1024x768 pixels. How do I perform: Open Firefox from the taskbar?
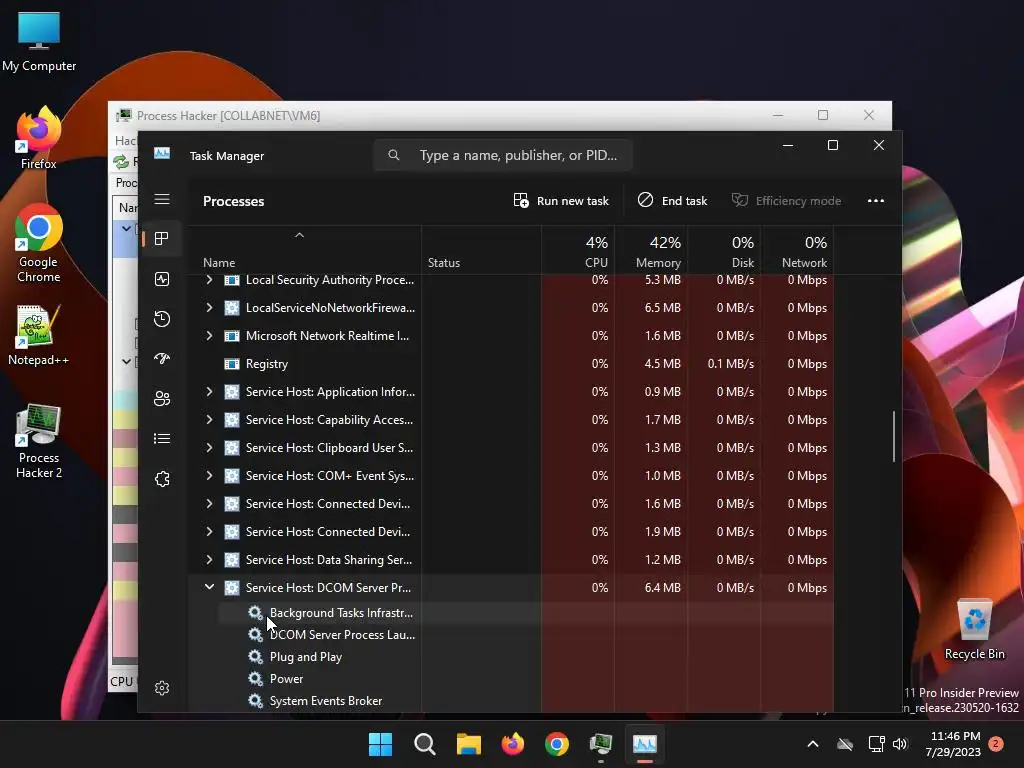pyautogui.click(x=513, y=744)
